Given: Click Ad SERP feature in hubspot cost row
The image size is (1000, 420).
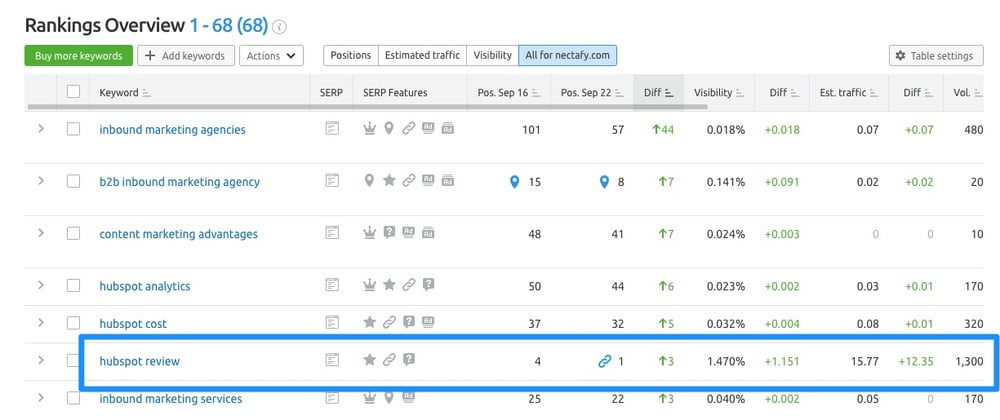Looking at the screenshot, I should (428, 322).
